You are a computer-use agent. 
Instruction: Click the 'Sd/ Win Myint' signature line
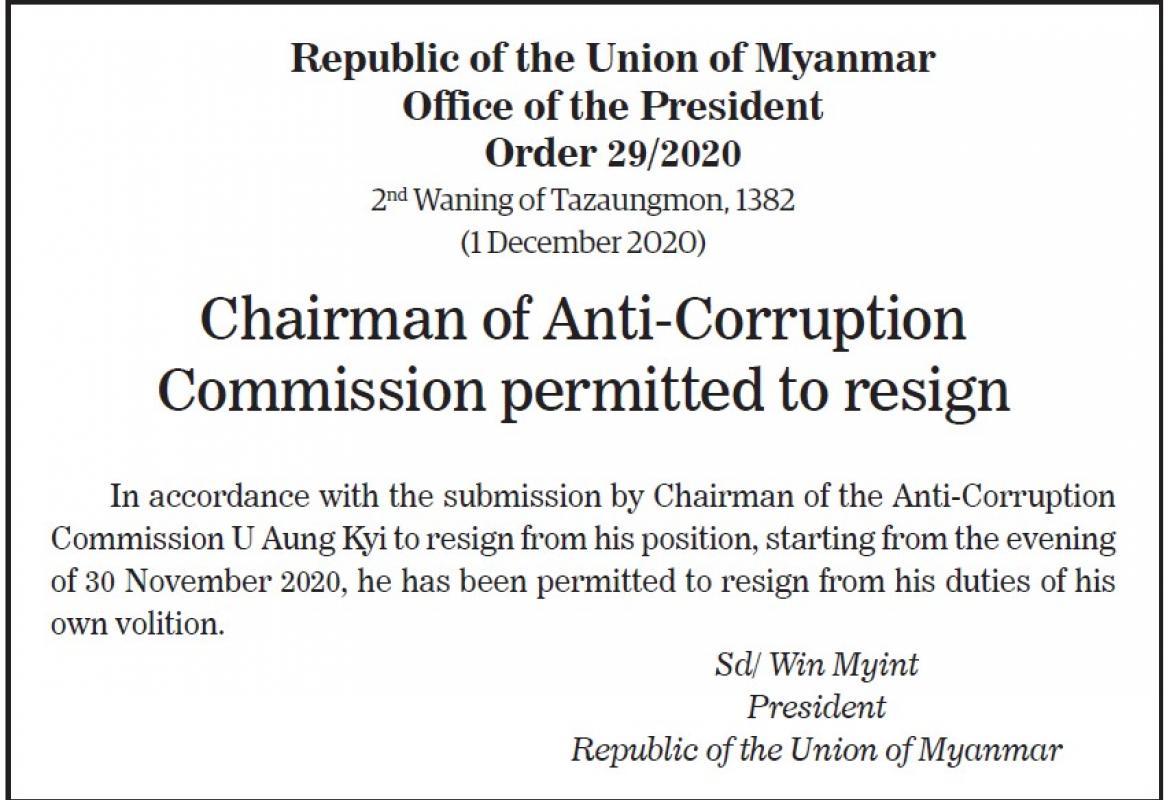pos(817,665)
